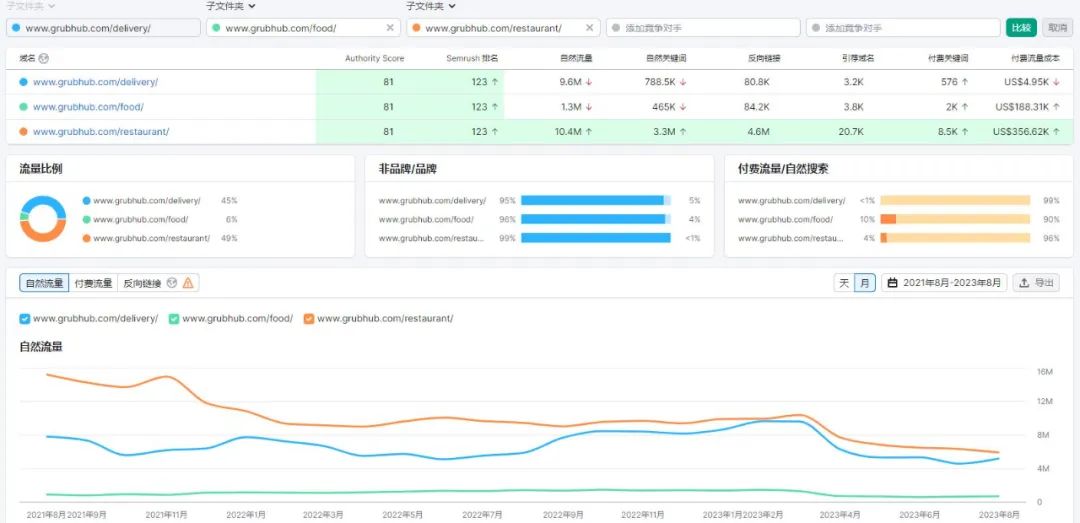The width and height of the screenshot is (1080, 523).
Task: Click the 付费关键词 column header
Action: (948, 59)
